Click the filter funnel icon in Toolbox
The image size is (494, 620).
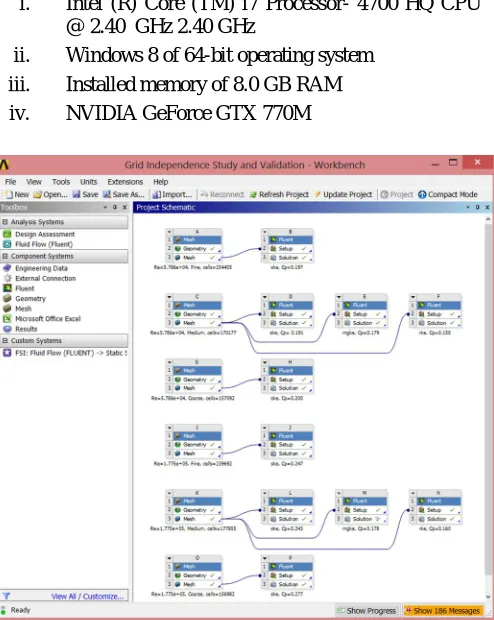(6, 596)
